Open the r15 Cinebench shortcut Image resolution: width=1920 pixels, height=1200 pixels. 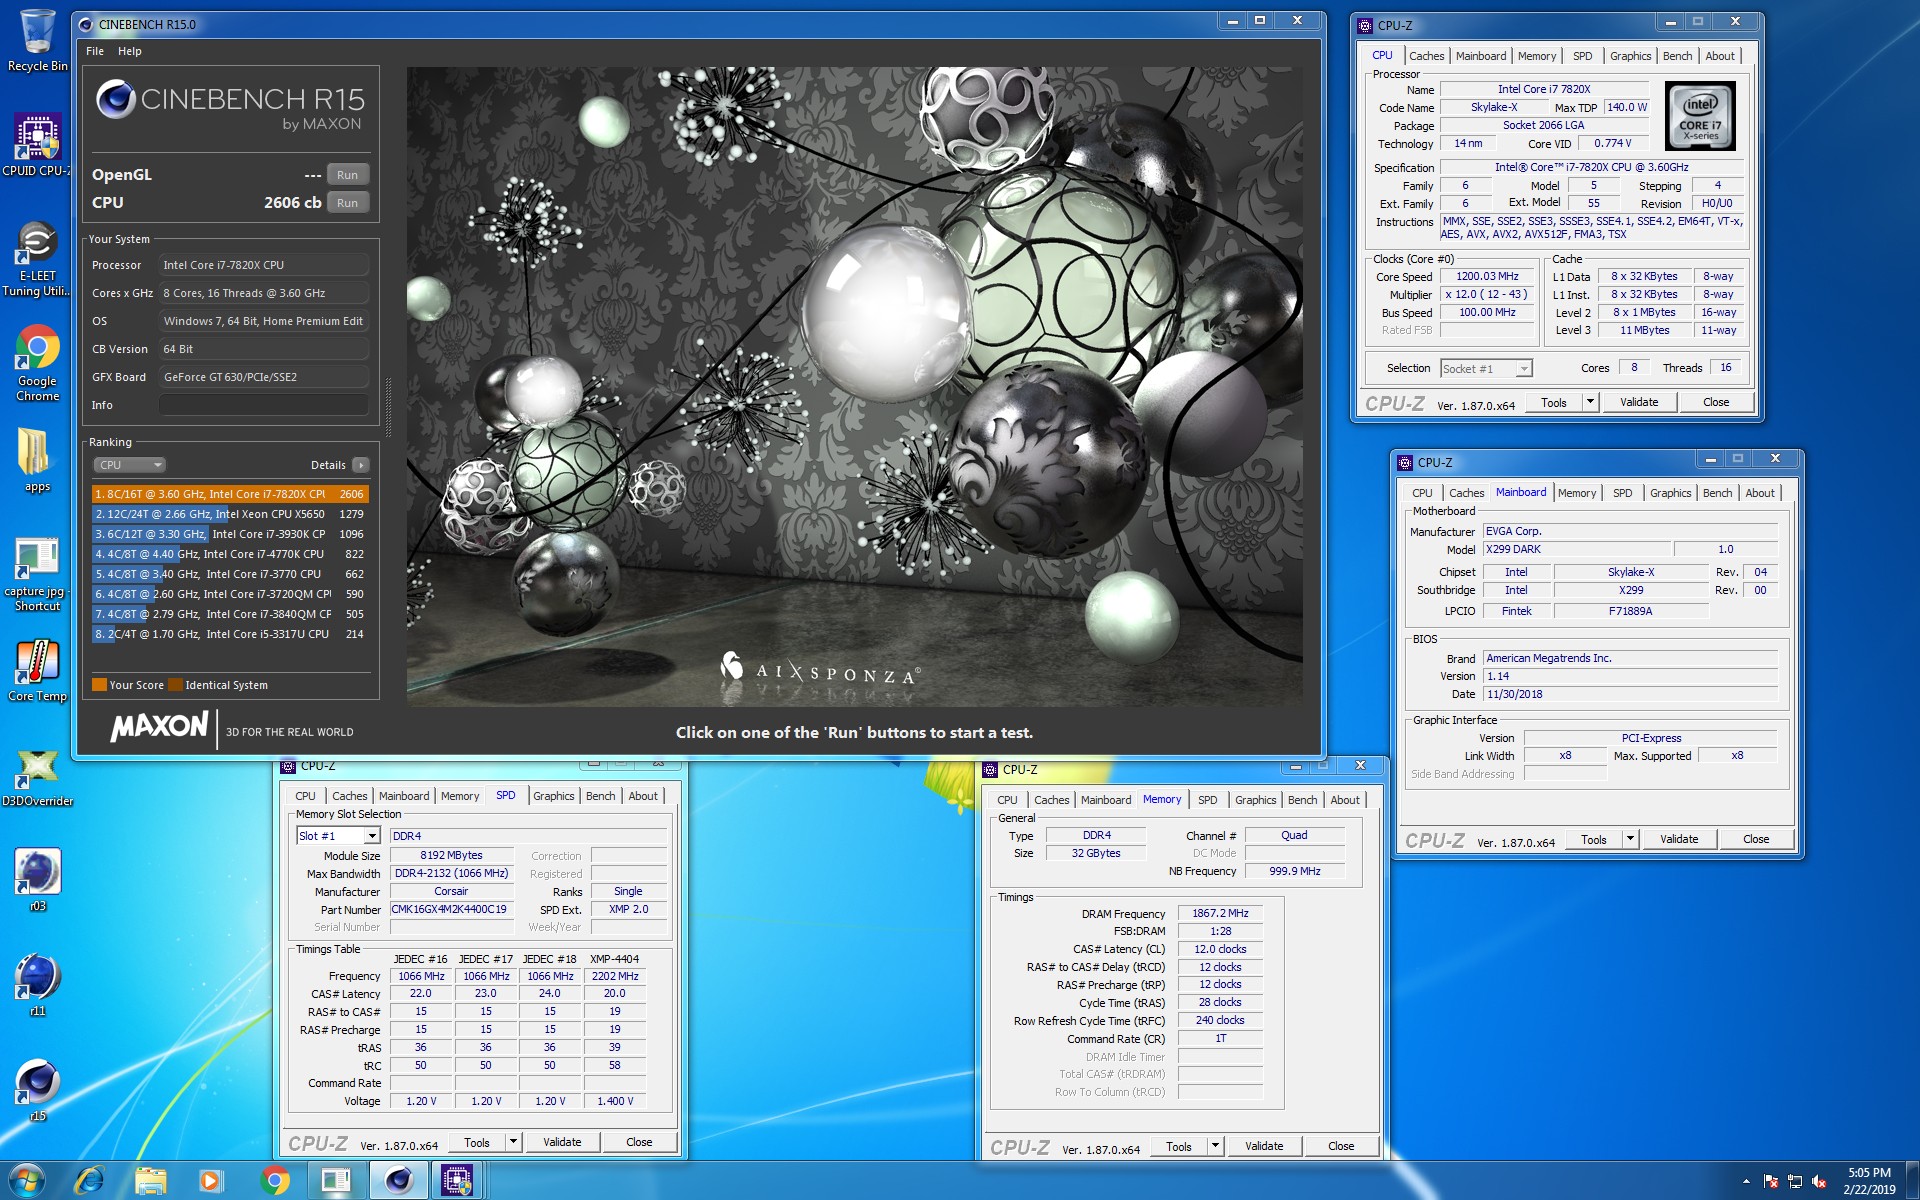(37, 1090)
